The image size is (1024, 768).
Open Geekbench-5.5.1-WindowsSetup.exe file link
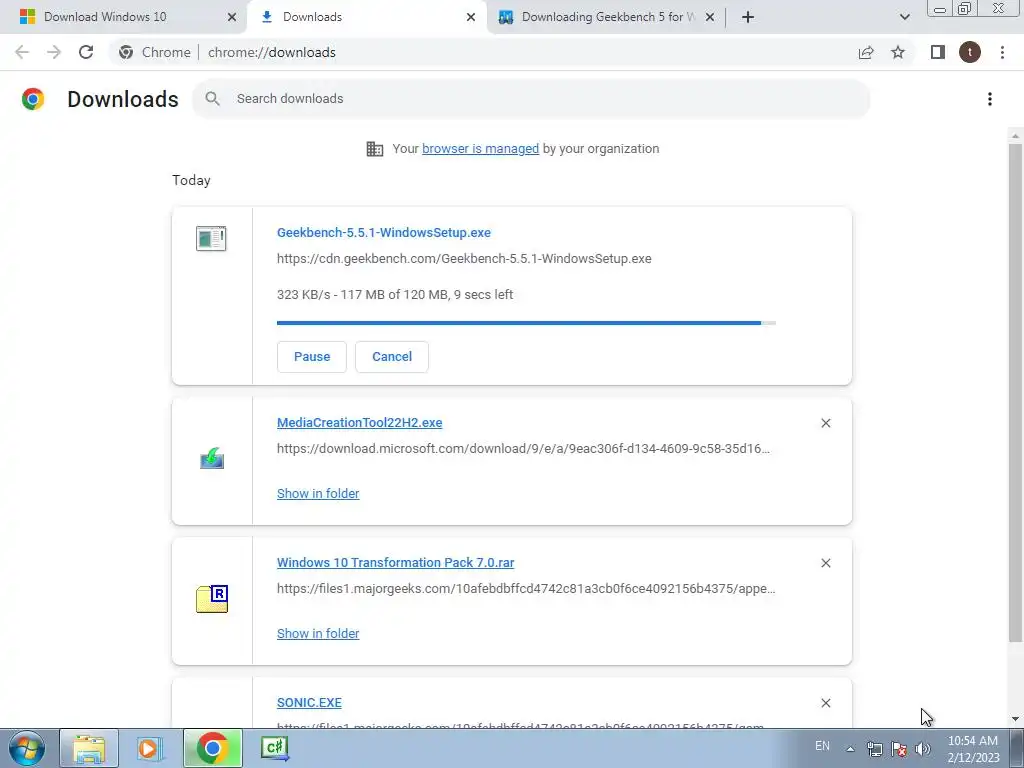384,232
